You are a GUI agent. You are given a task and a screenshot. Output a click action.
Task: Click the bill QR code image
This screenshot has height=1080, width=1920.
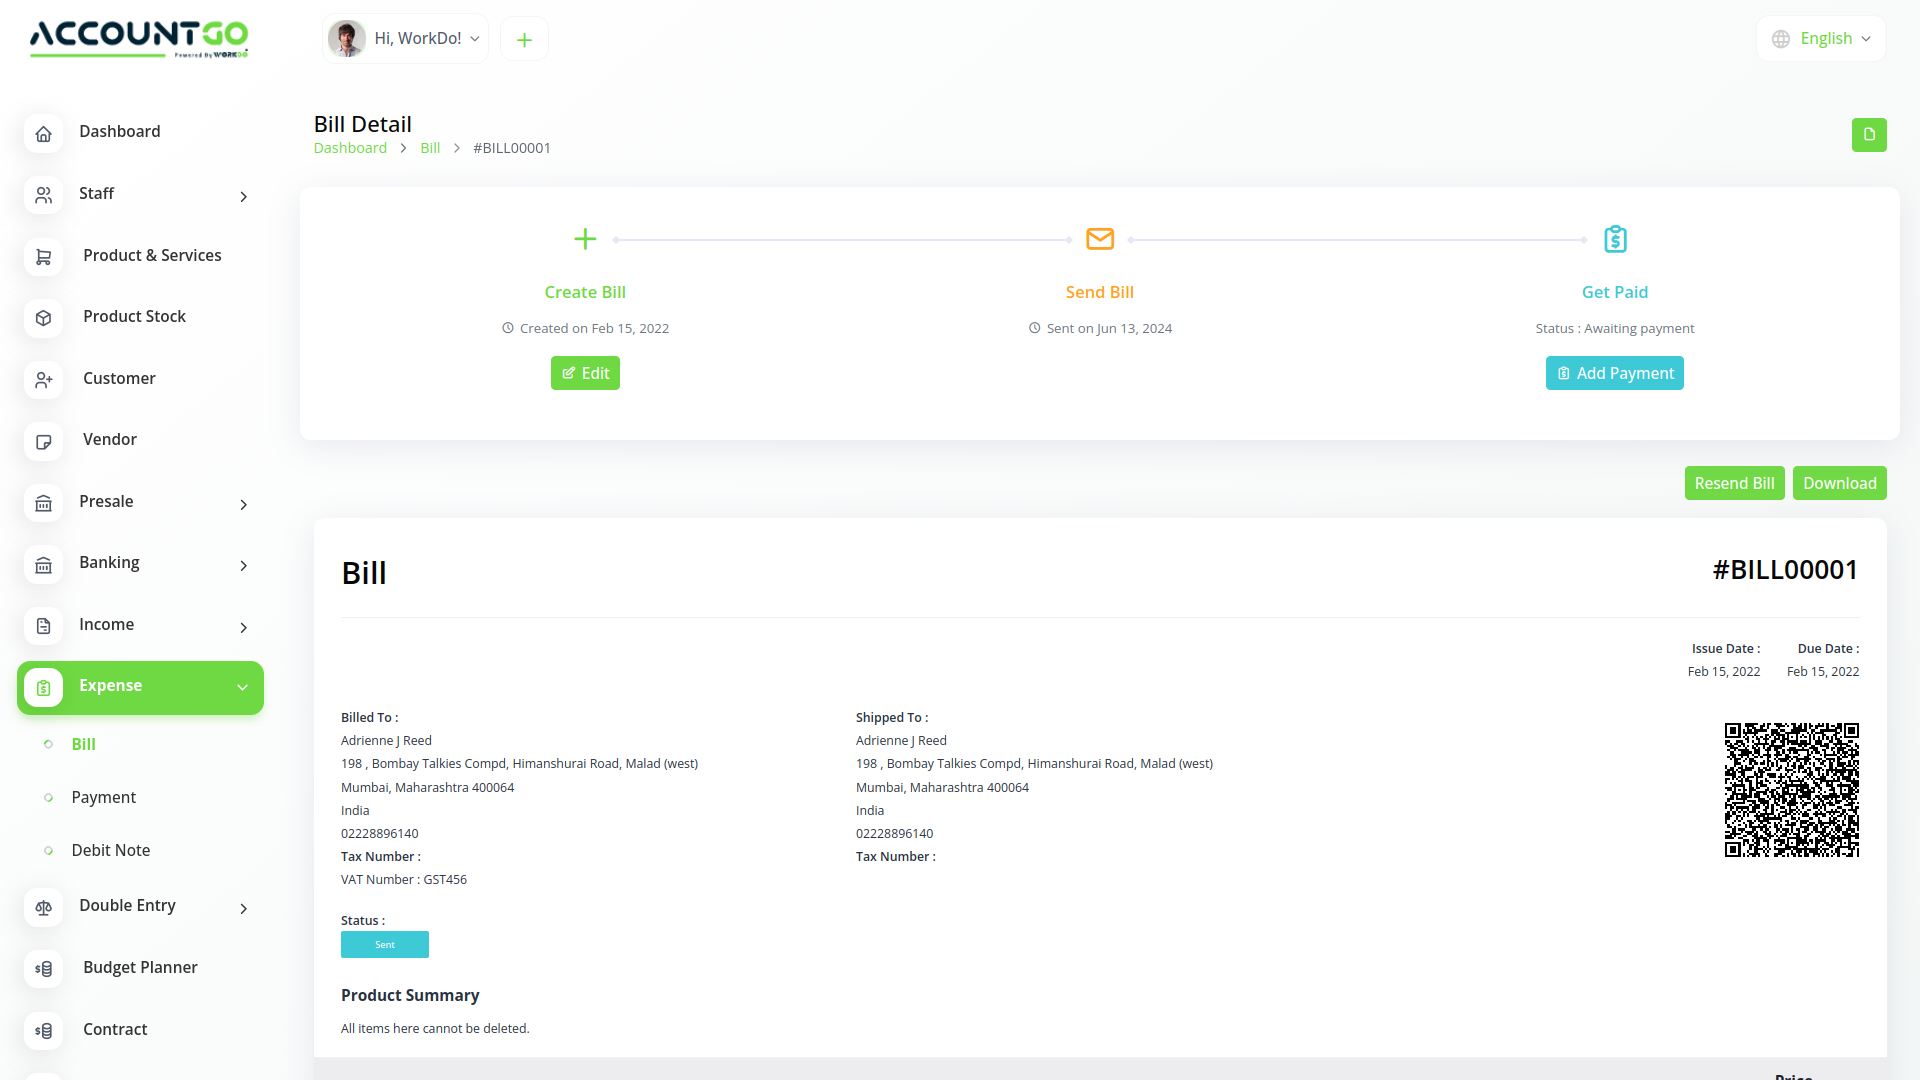1791,790
